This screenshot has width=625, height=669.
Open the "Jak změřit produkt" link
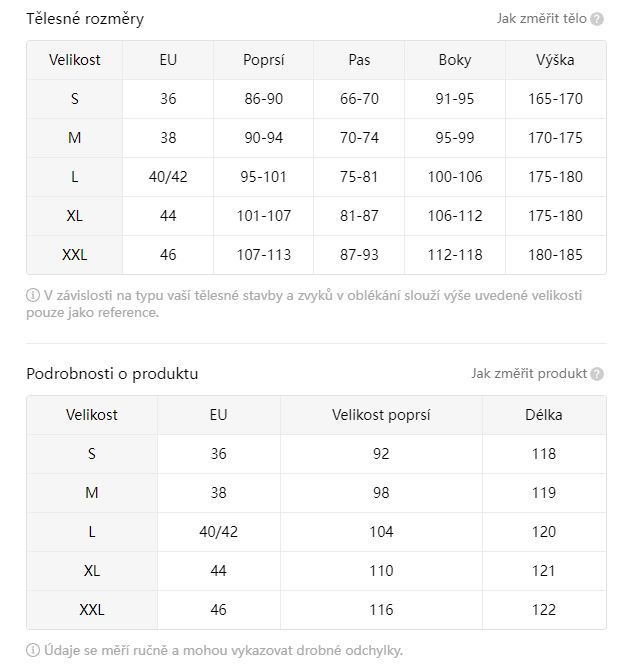(x=529, y=374)
